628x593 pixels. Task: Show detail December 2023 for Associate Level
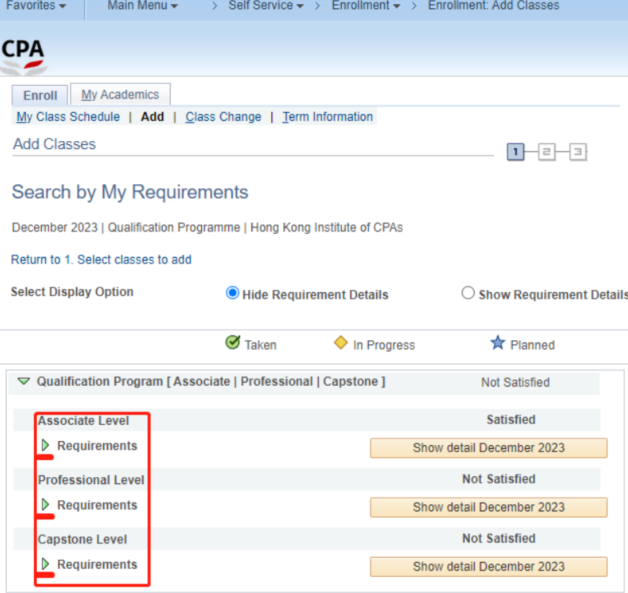click(489, 448)
